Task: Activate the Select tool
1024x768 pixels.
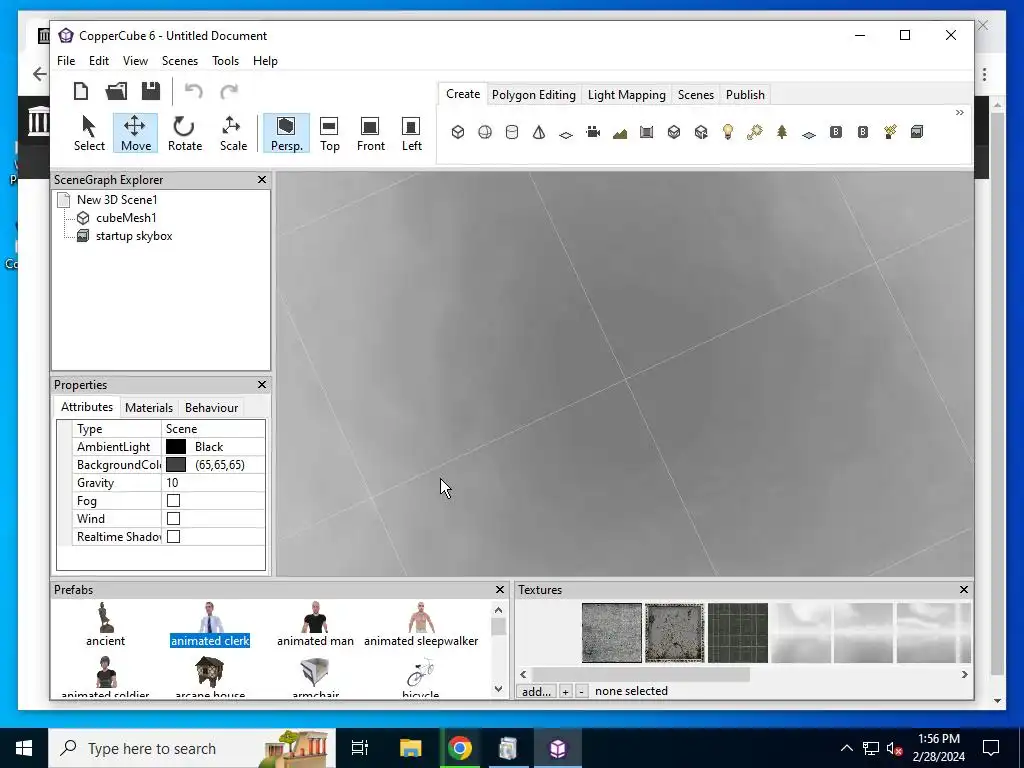Action: 89,133
